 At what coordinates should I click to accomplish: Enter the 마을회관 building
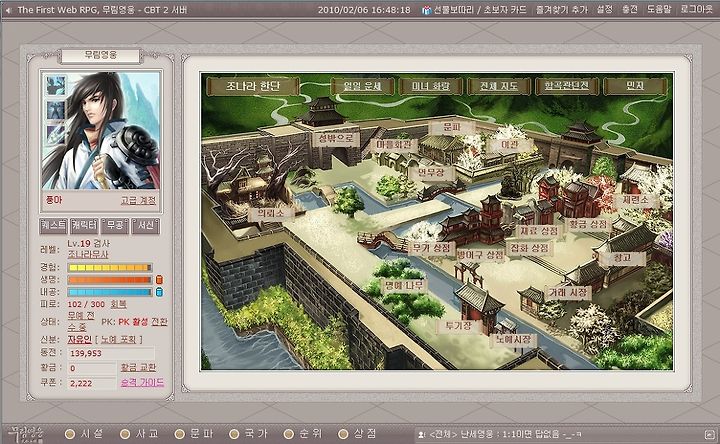(396, 145)
